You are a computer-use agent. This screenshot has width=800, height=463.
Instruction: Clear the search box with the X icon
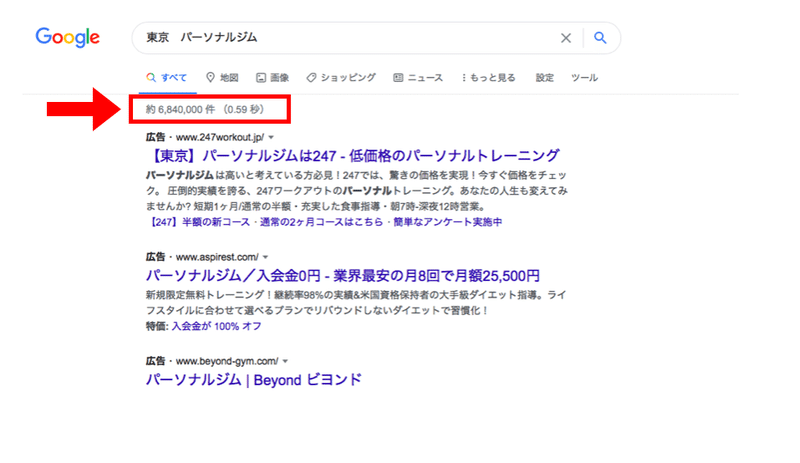pyautogui.click(x=566, y=38)
